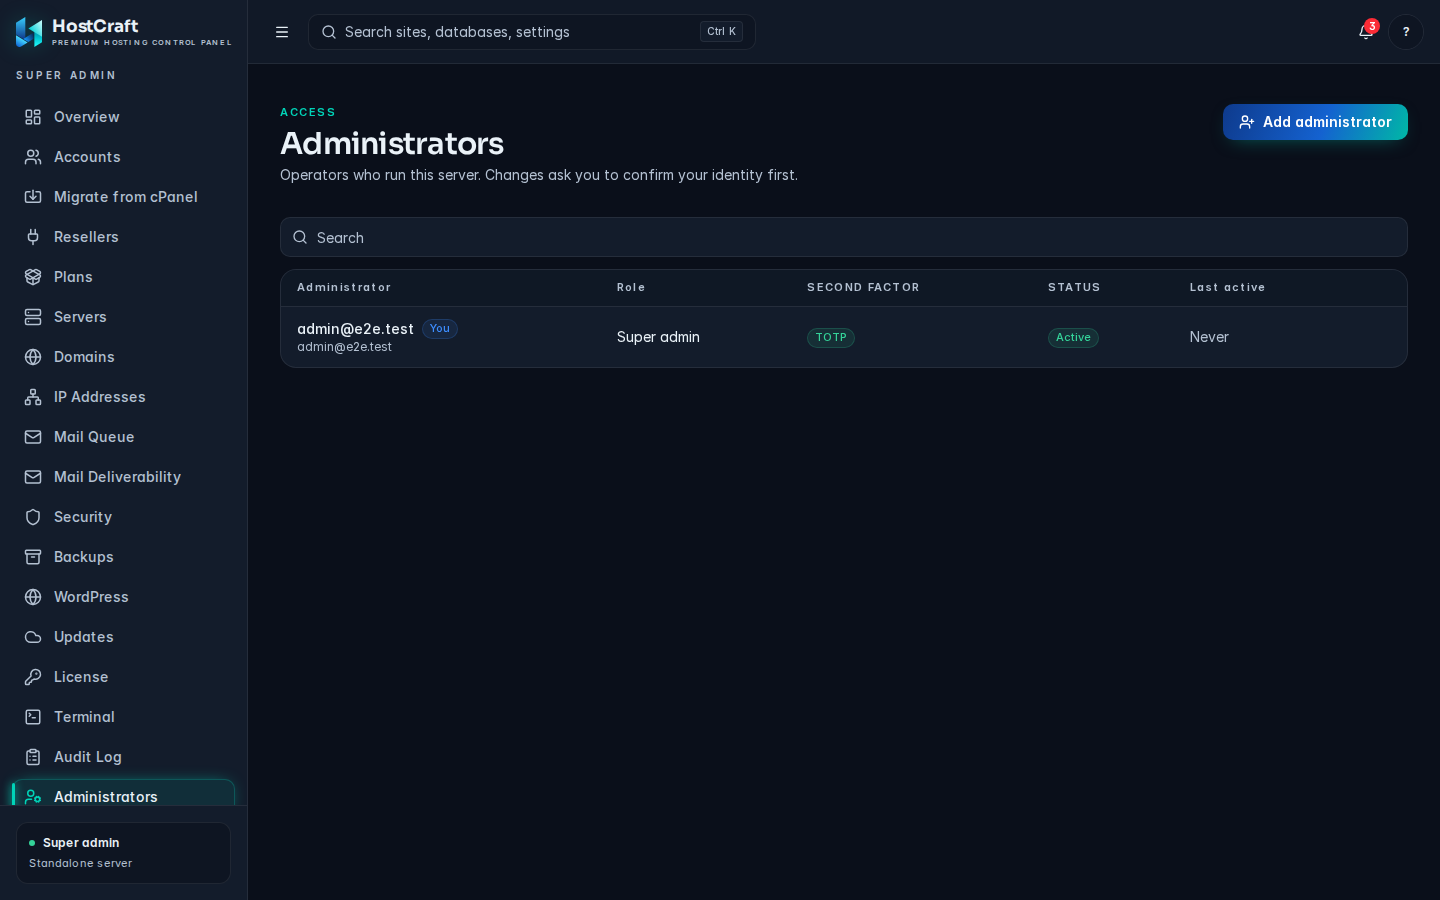Open the help question mark button
This screenshot has height=900, width=1440.
coord(1406,32)
